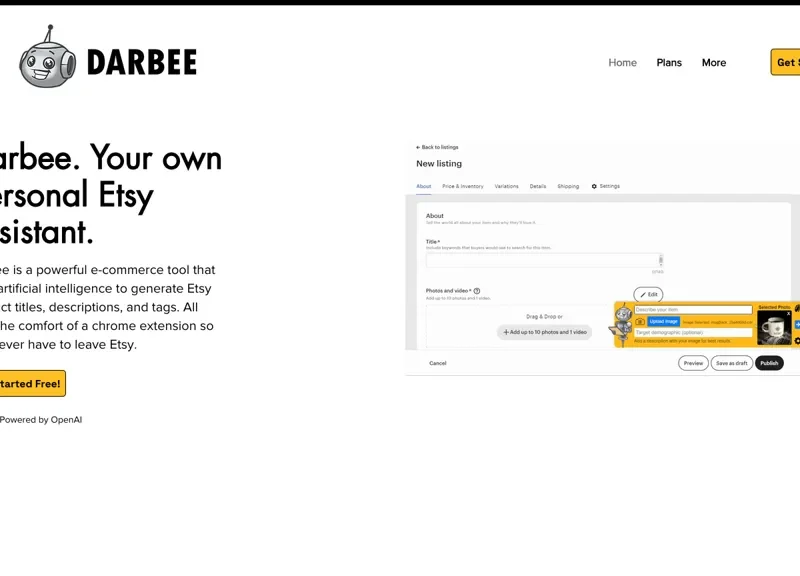Viewport: 800px width, 576px height.
Task: Switch to the Price & Inventory tab
Action: coord(462,186)
